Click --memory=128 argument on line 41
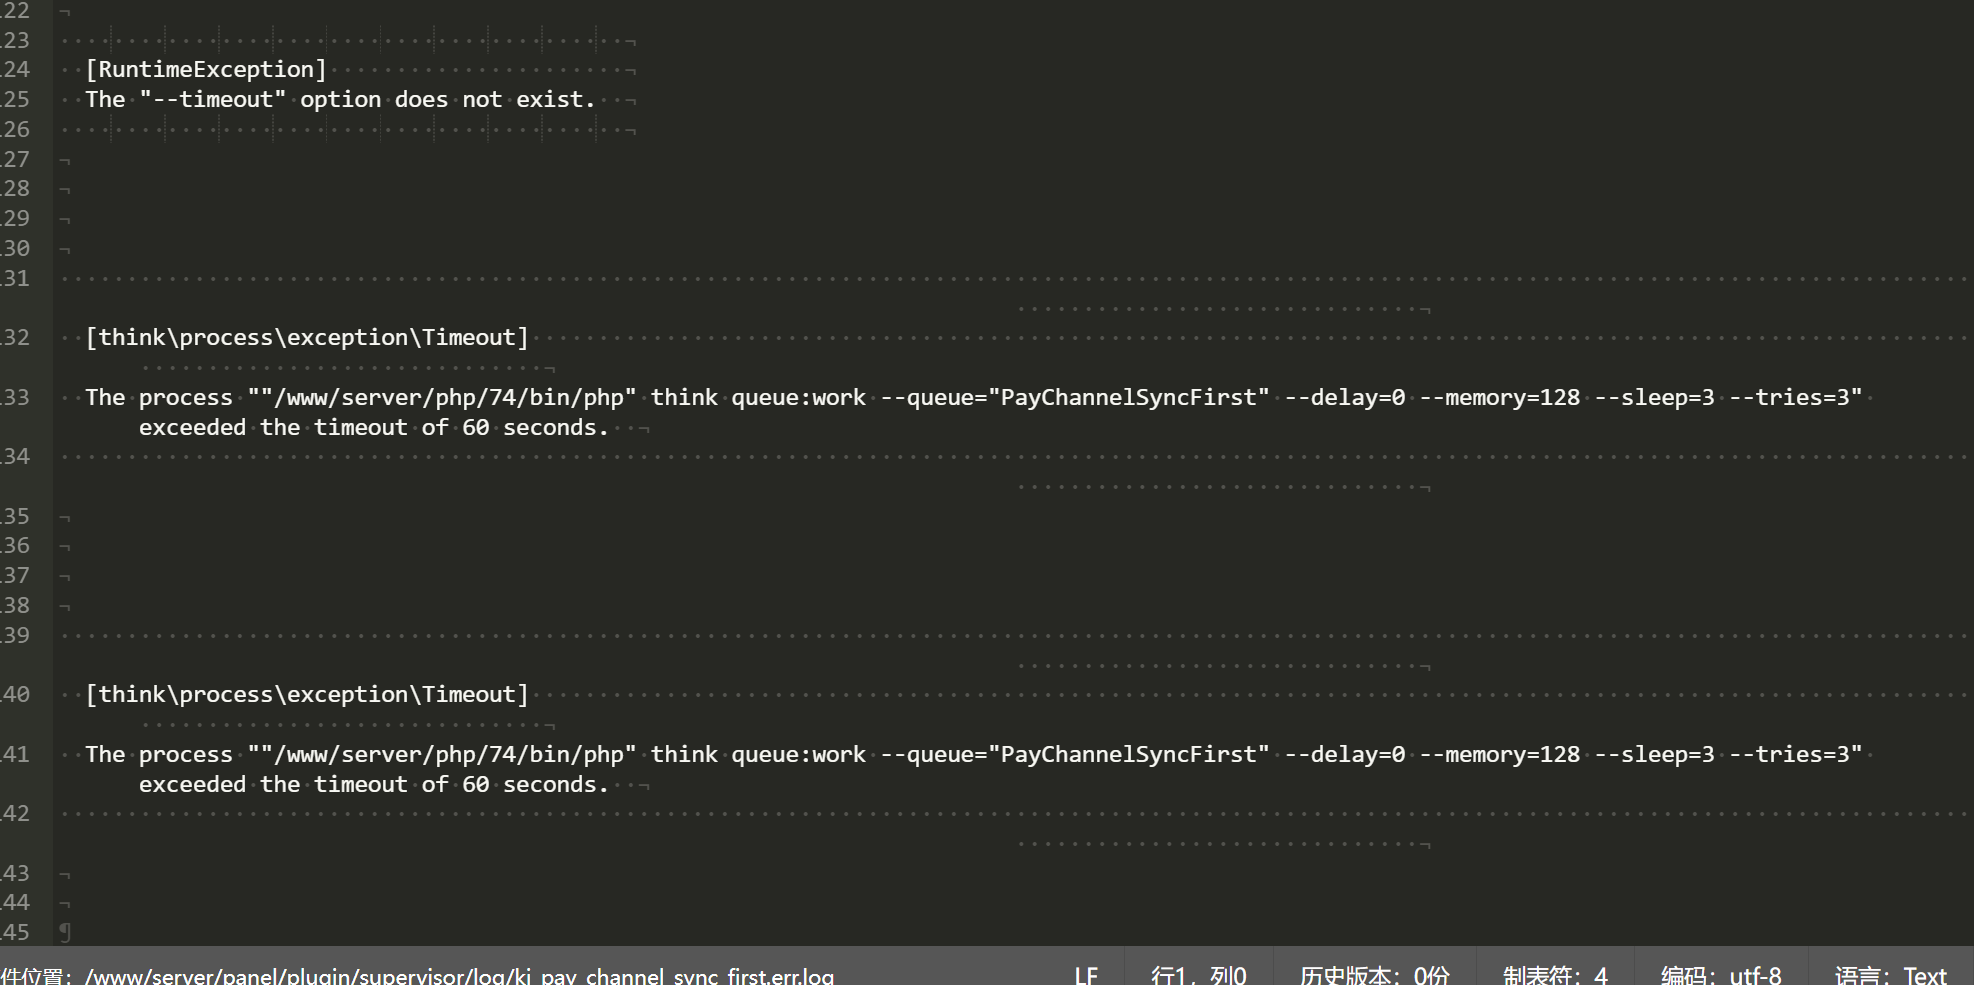Viewport: 1974px width, 985px height. [x=1499, y=754]
